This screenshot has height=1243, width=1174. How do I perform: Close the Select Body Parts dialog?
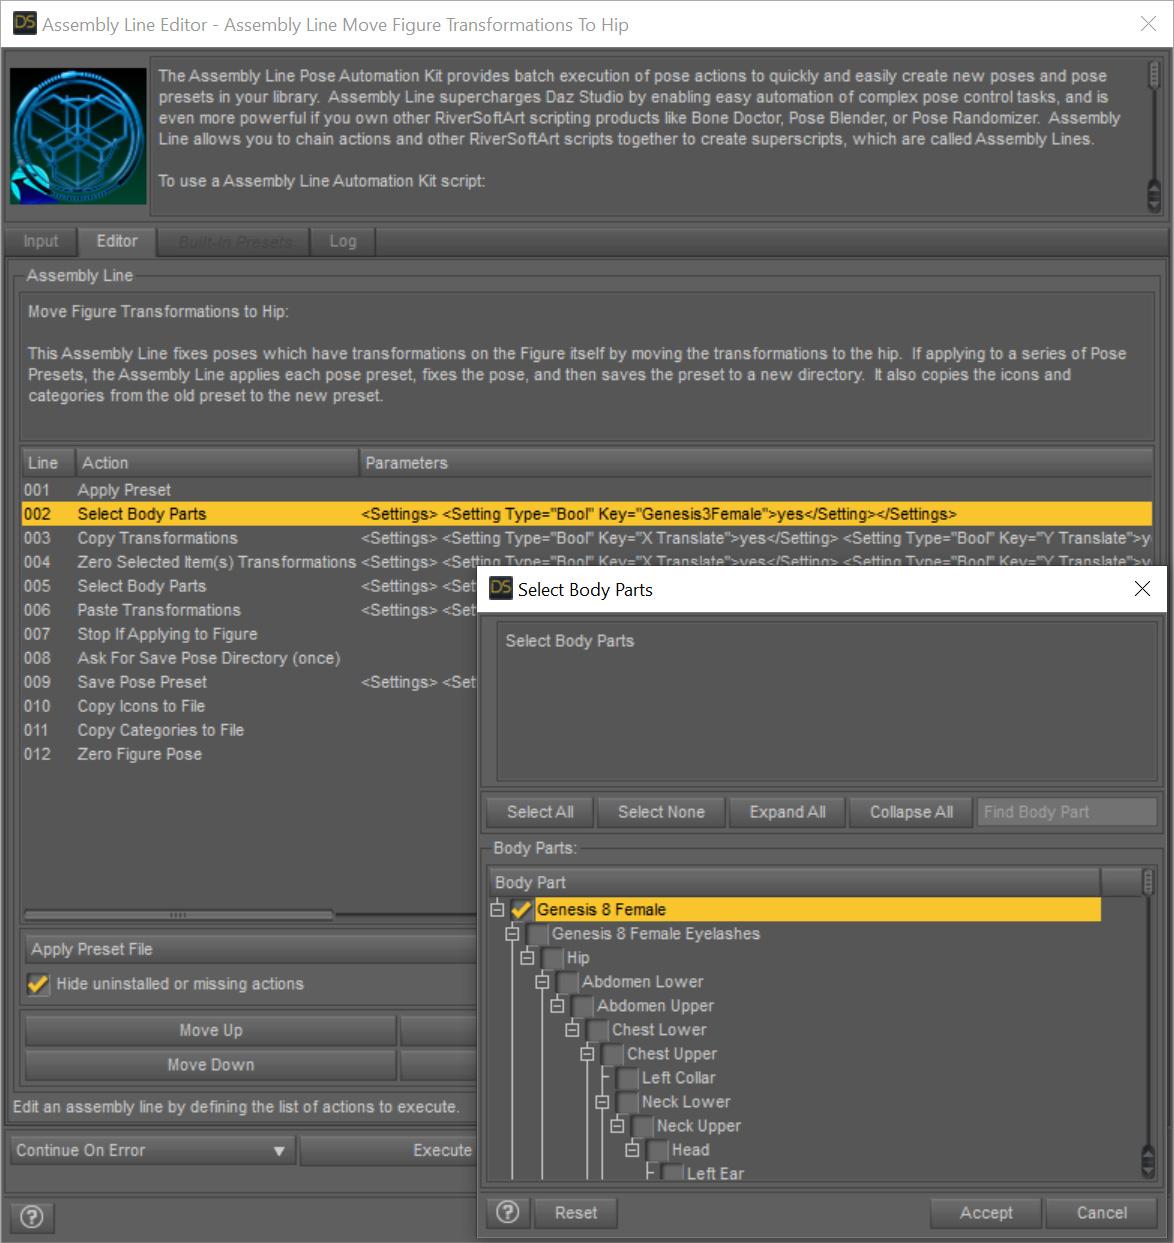coord(1142,589)
